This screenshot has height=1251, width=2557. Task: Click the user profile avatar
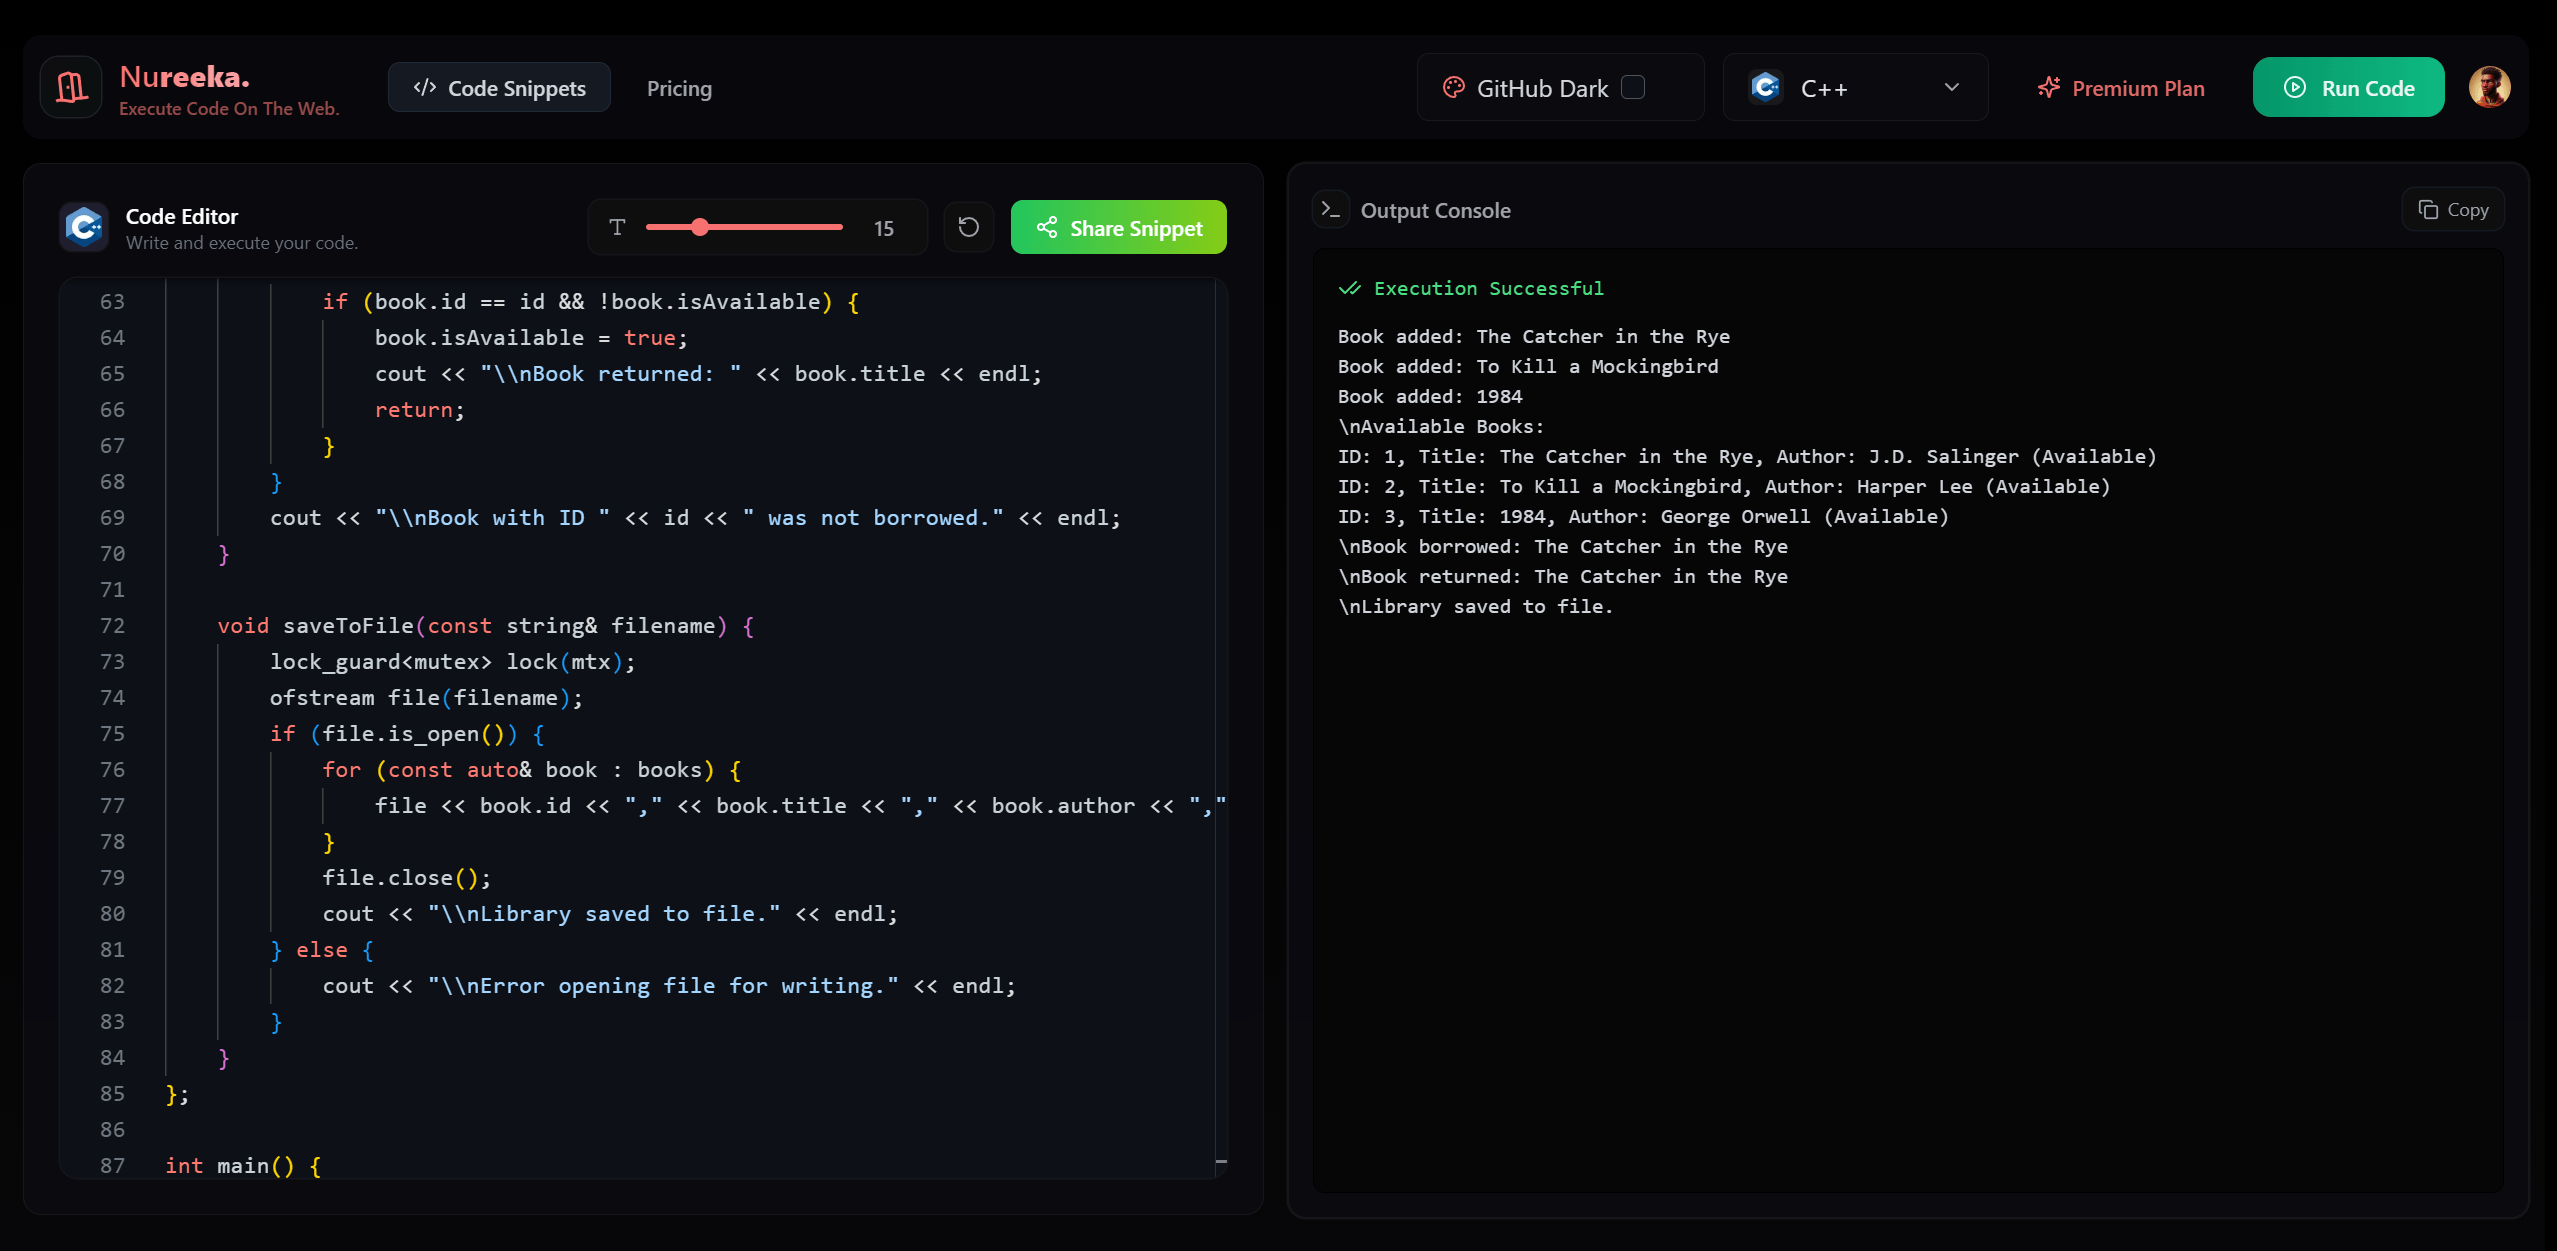[x=2489, y=88]
